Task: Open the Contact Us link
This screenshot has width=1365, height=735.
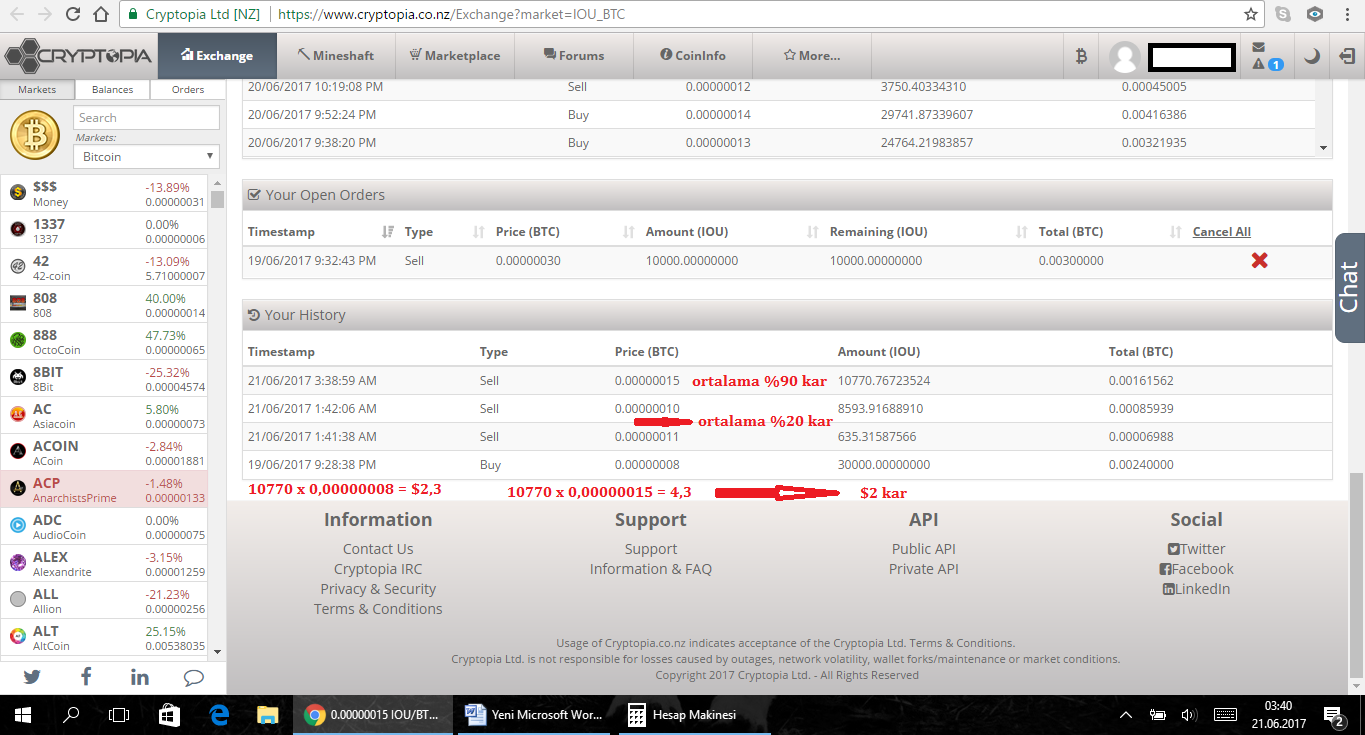Action: coord(378,549)
